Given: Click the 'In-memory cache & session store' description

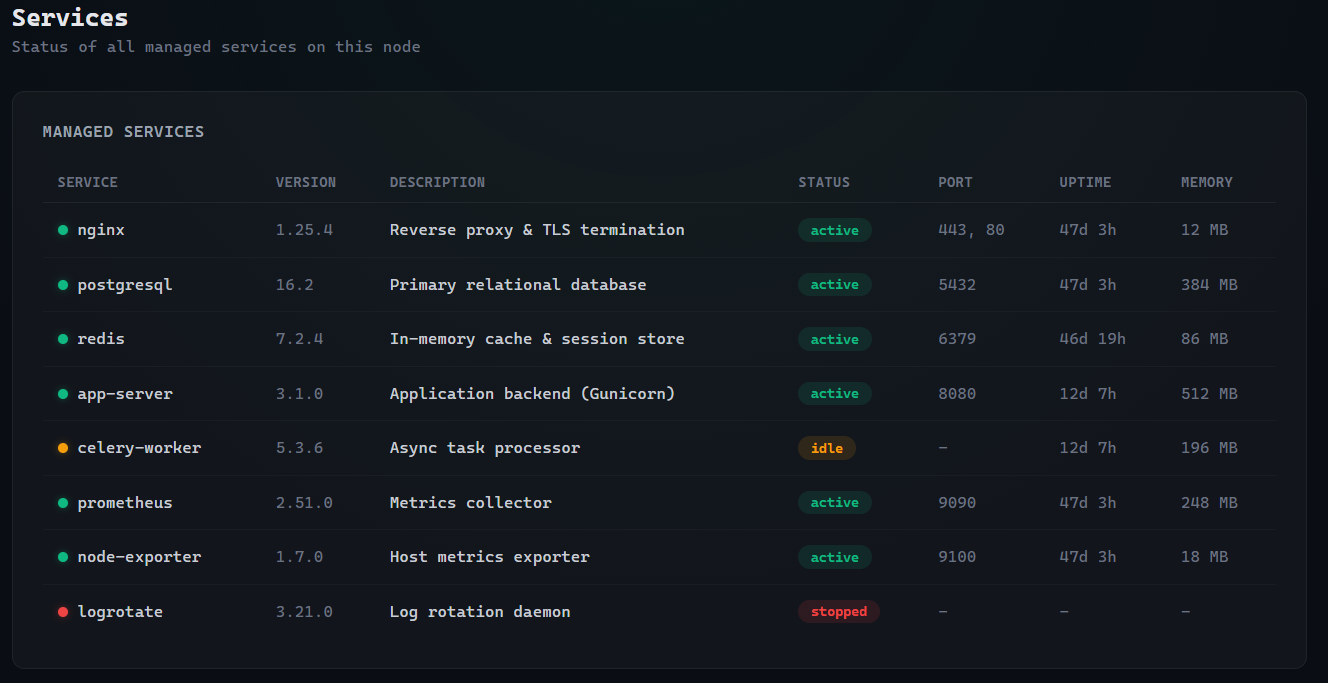Looking at the screenshot, I should click(537, 339).
